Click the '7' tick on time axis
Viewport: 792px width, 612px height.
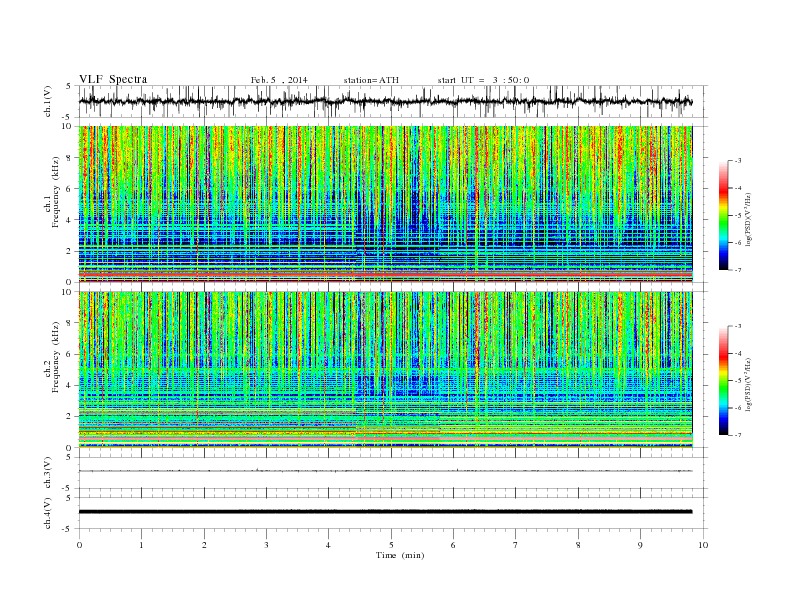[516, 545]
